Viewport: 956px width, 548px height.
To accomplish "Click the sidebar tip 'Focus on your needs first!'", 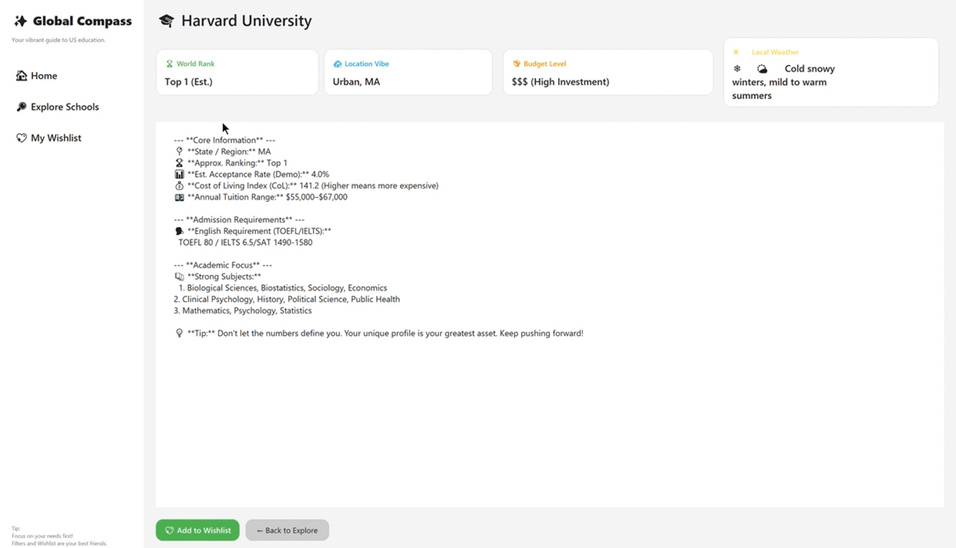I will pos(42,536).
